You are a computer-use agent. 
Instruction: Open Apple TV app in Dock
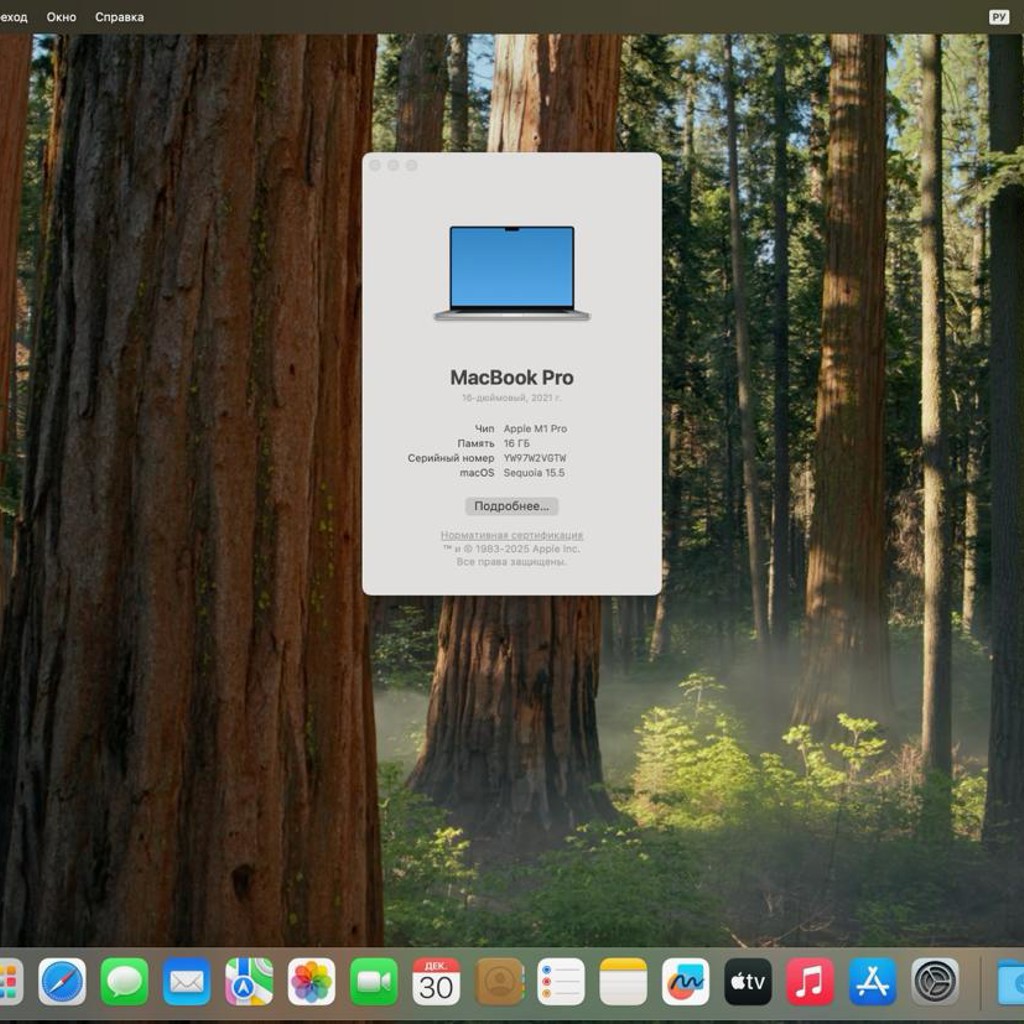pos(748,982)
